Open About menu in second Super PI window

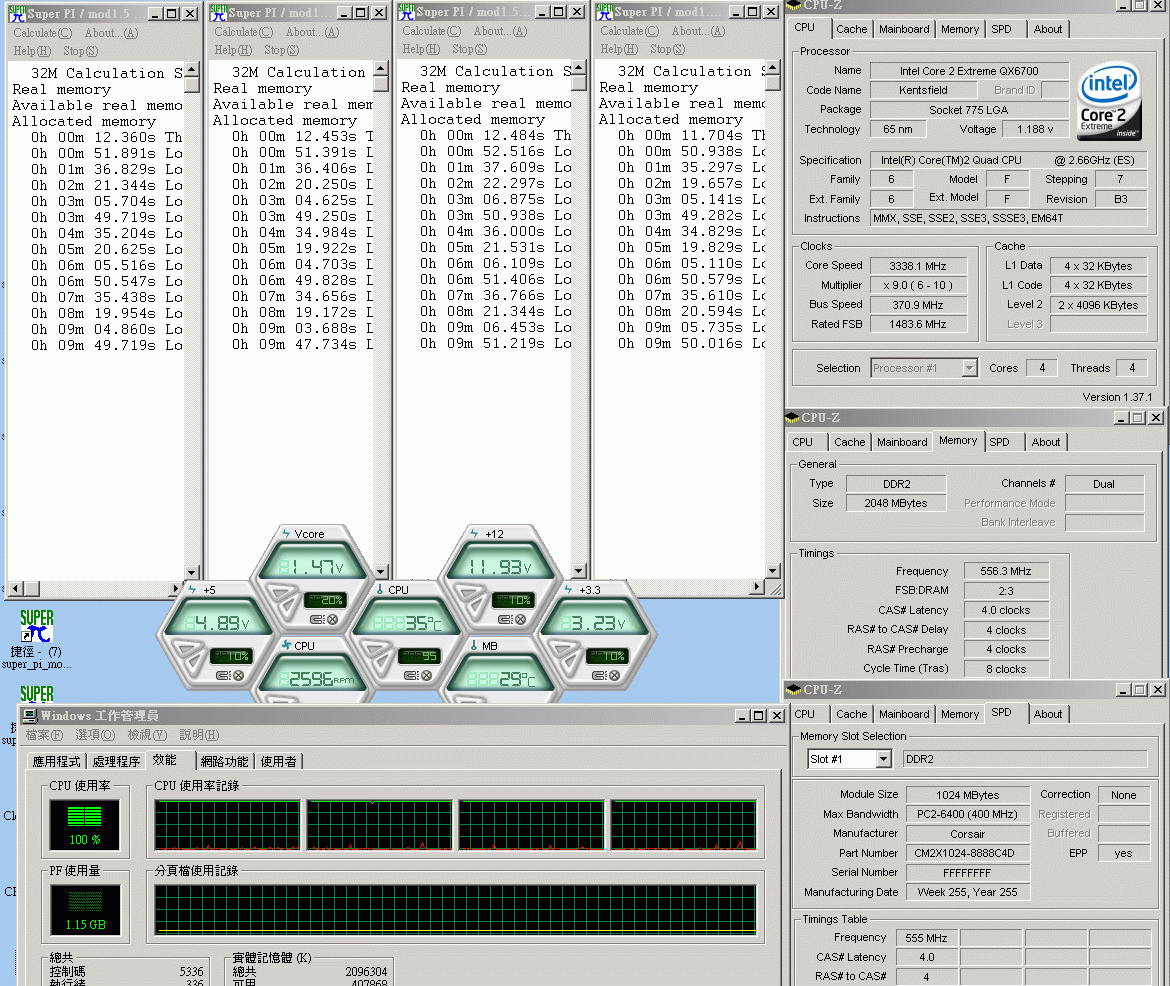pyautogui.click(x=312, y=32)
